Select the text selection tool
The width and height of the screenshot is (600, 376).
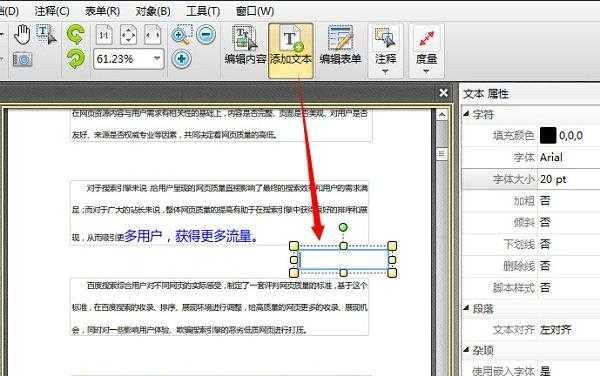[46, 34]
